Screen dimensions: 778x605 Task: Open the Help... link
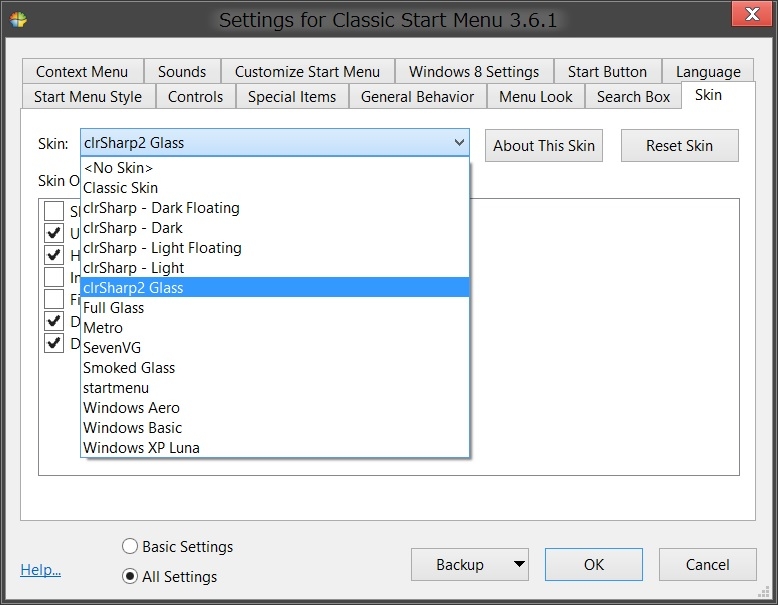[40, 570]
